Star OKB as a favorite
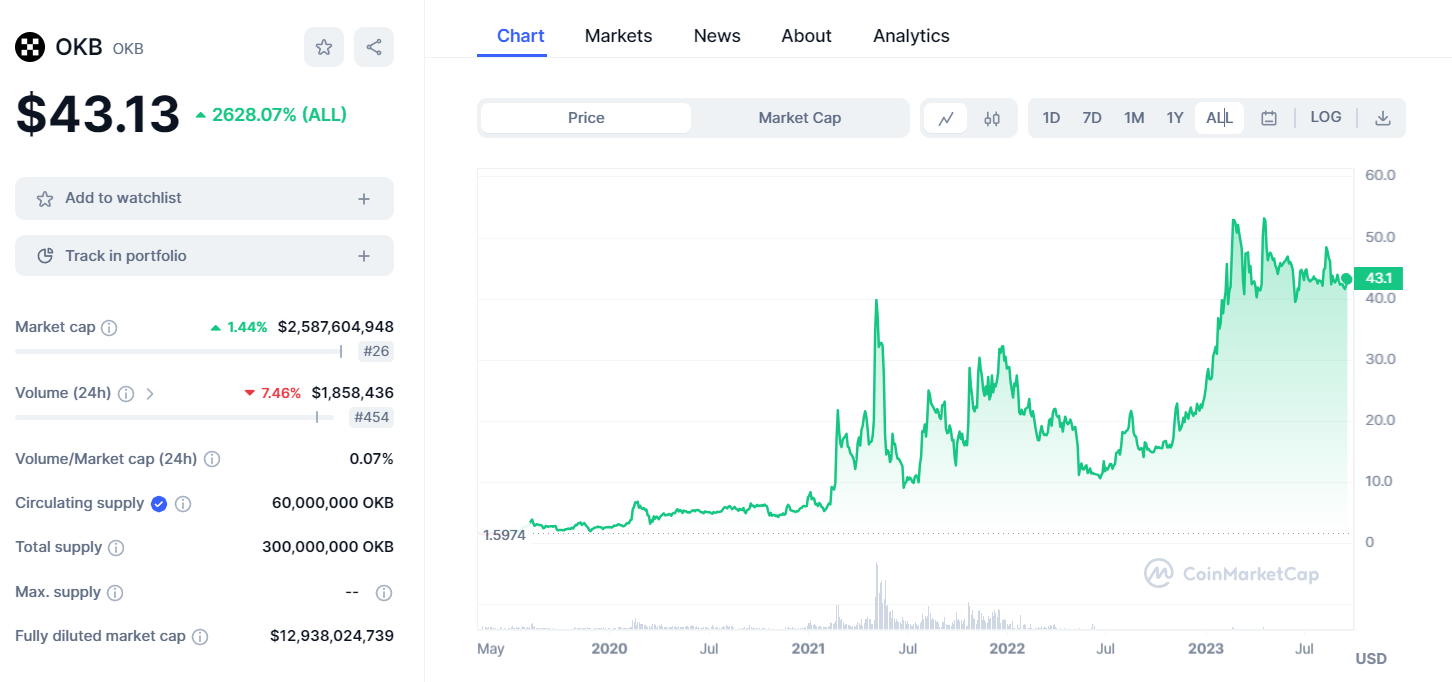 (324, 47)
